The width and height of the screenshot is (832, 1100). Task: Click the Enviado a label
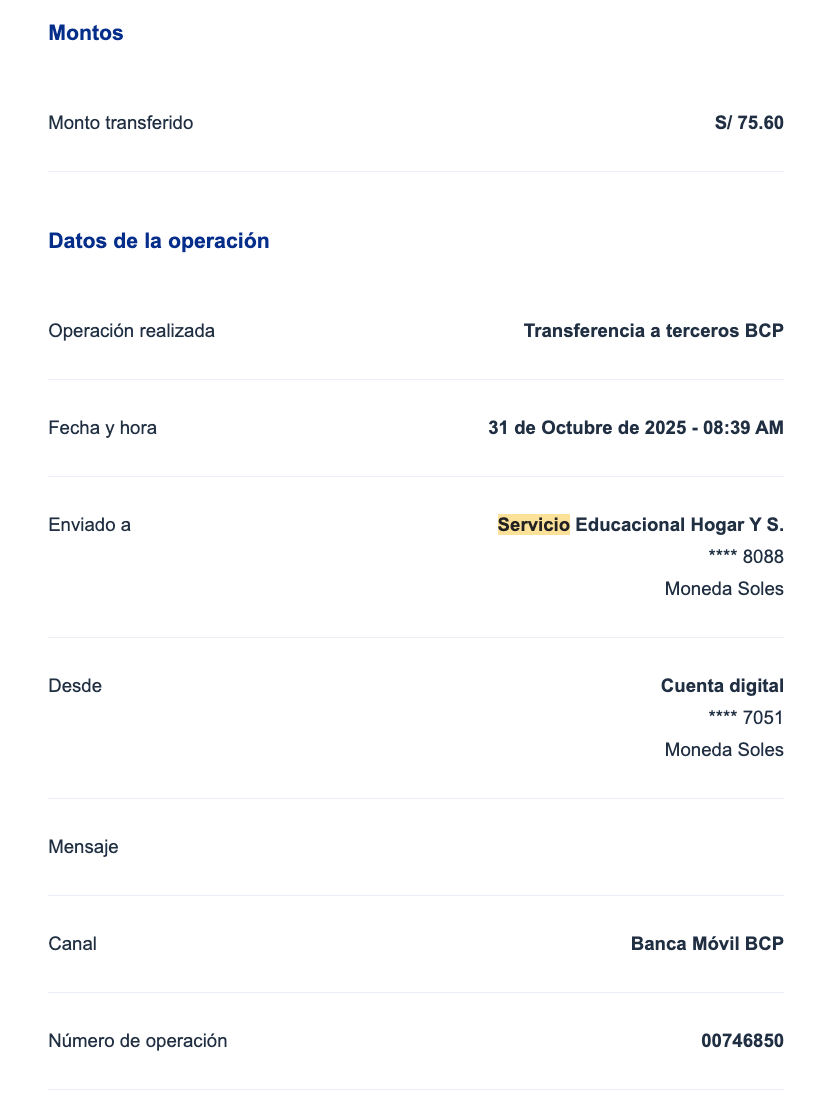89,525
